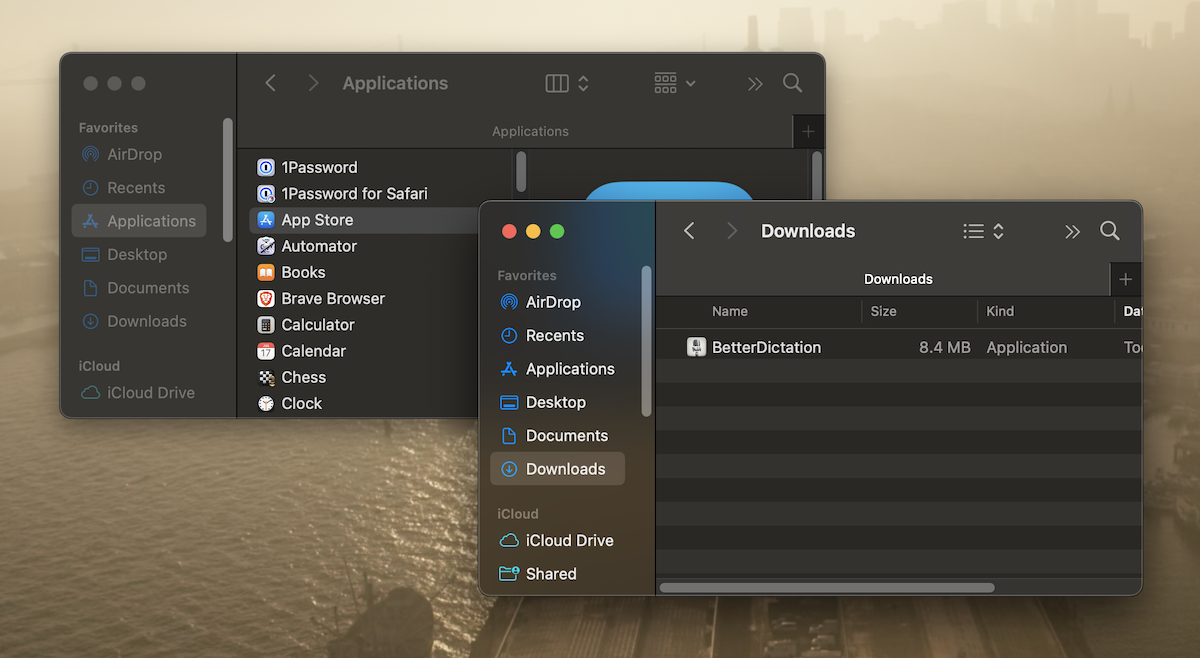Open column view switcher in Applications window

coord(567,83)
